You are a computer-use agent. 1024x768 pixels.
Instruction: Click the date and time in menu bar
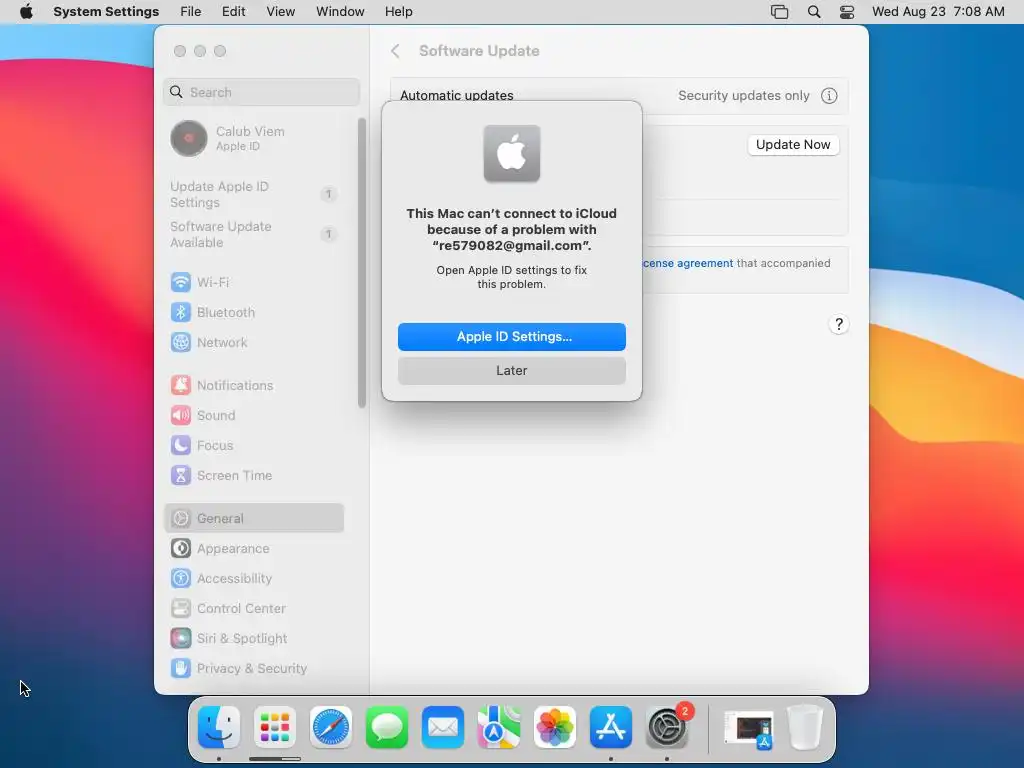[x=938, y=12]
